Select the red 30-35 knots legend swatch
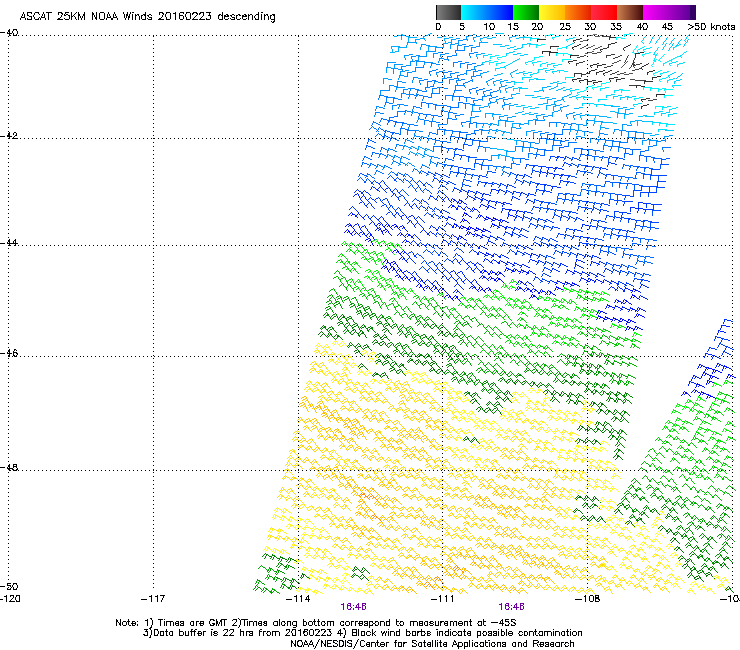This screenshot has height=650, width=740. tap(604, 12)
